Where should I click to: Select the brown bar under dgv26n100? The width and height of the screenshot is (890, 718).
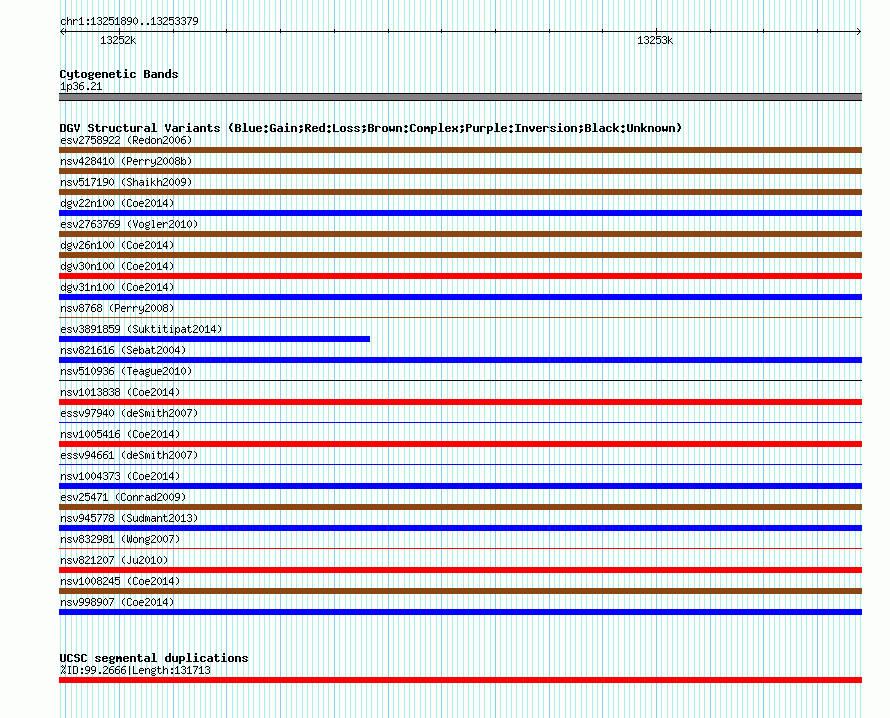click(460, 255)
